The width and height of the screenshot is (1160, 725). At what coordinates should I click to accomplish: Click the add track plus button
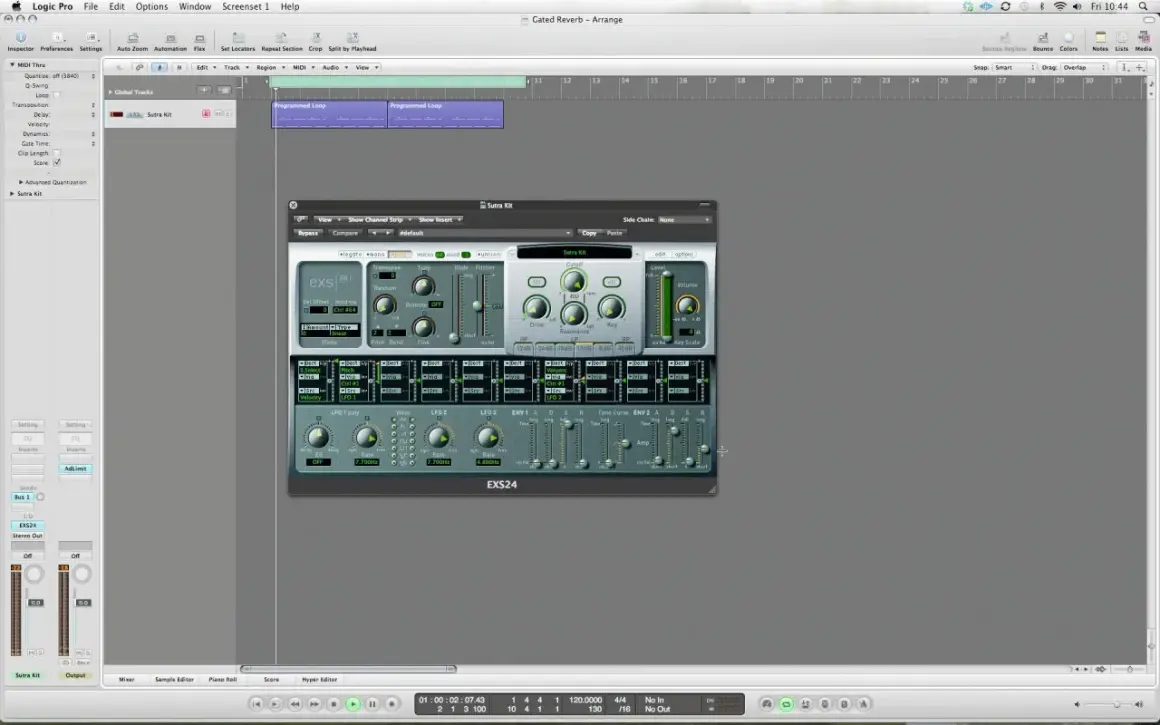click(x=203, y=90)
